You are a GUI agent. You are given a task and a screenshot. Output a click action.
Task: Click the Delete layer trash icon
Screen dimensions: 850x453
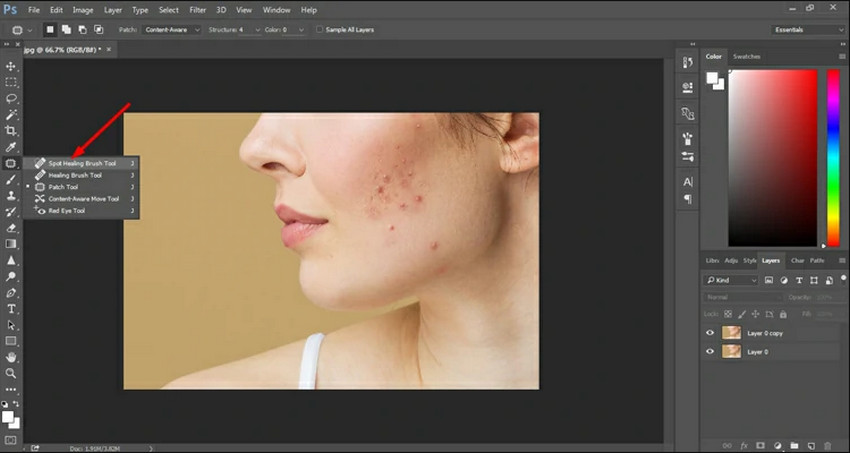click(x=827, y=445)
